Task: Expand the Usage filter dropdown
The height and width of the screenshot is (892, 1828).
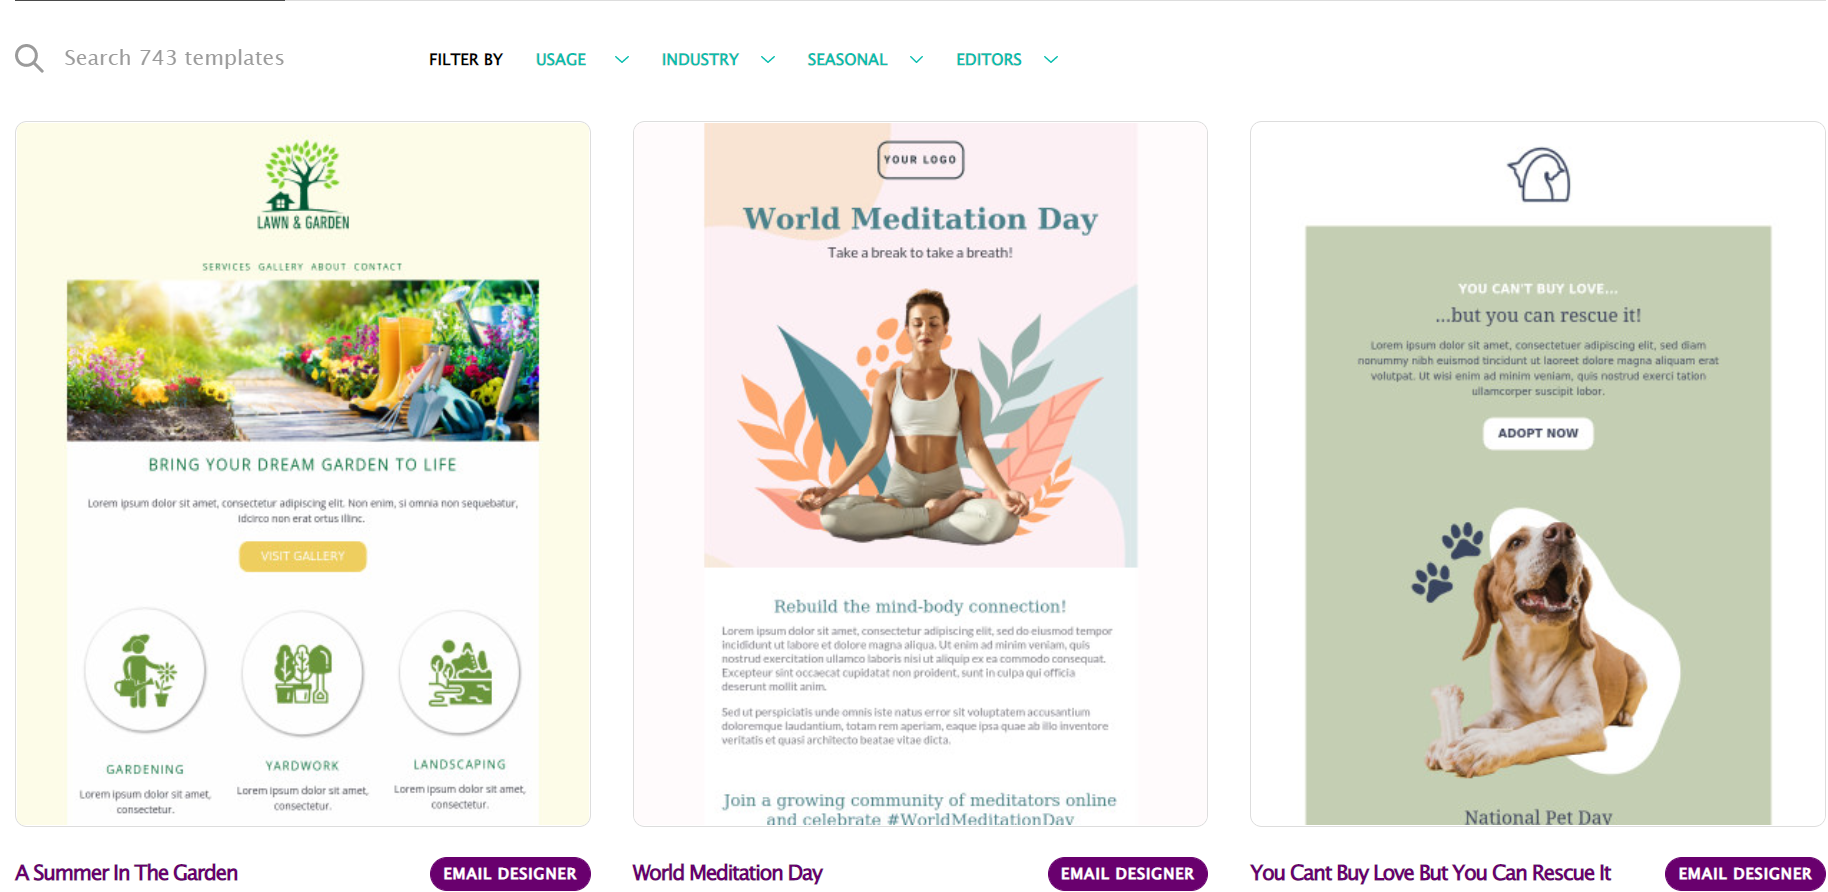Action: coord(582,60)
